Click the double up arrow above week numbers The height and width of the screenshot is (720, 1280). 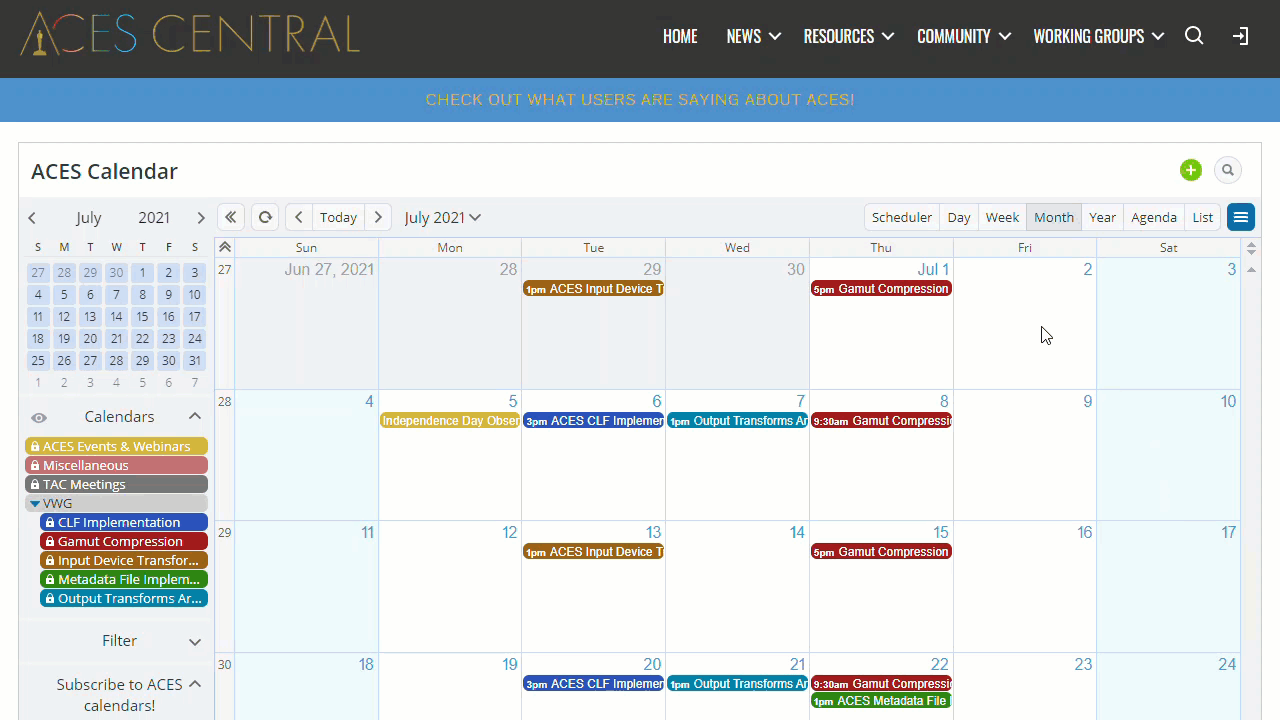tap(225, 247)
